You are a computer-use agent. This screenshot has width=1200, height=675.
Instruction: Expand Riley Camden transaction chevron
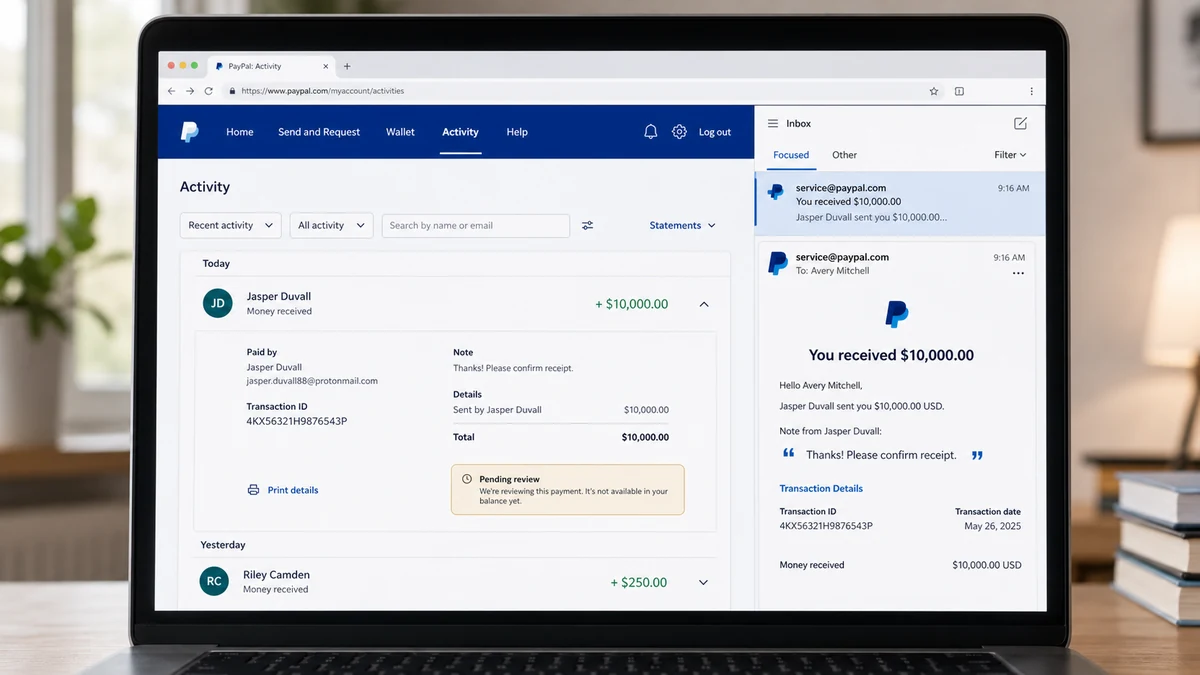pos(703,582)
